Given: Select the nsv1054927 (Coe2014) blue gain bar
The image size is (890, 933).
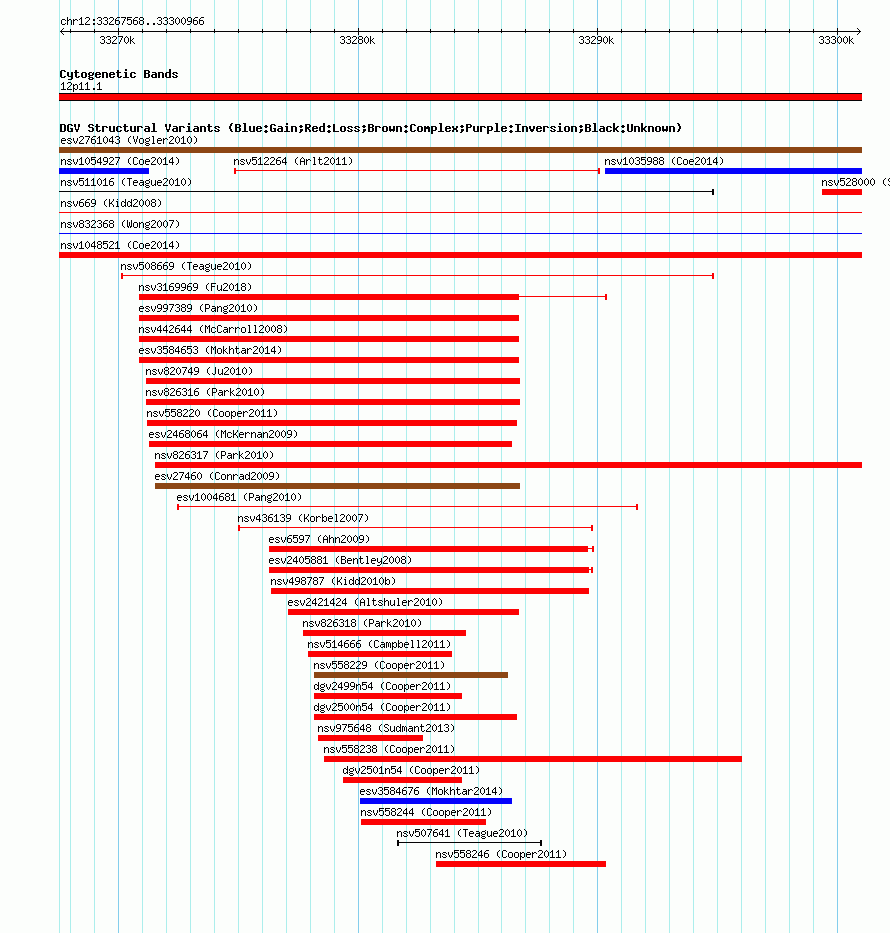Looking at the screenshot, I should coord(104,171).
